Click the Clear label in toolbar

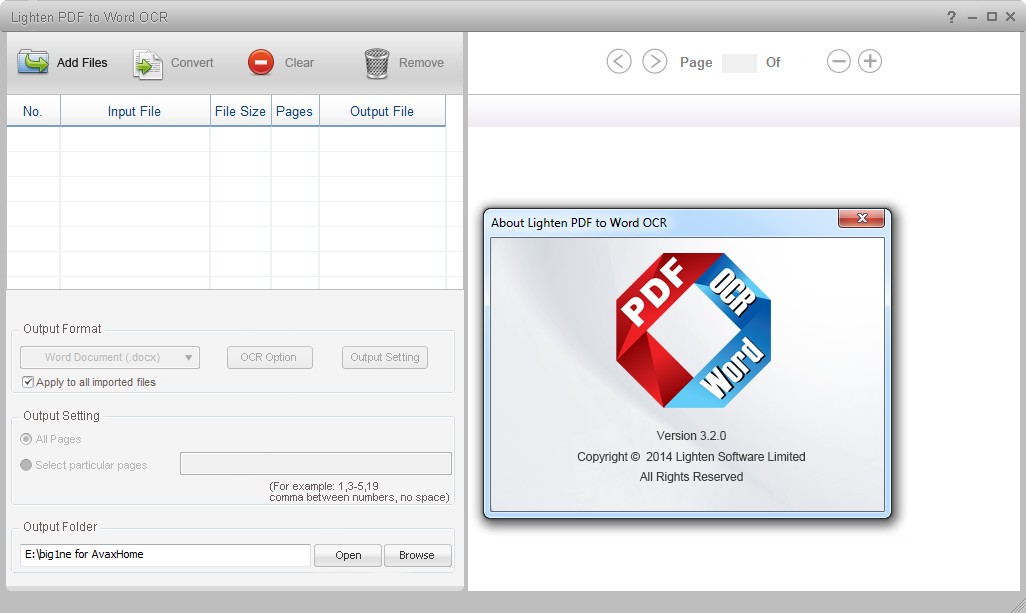pos(299,63)
